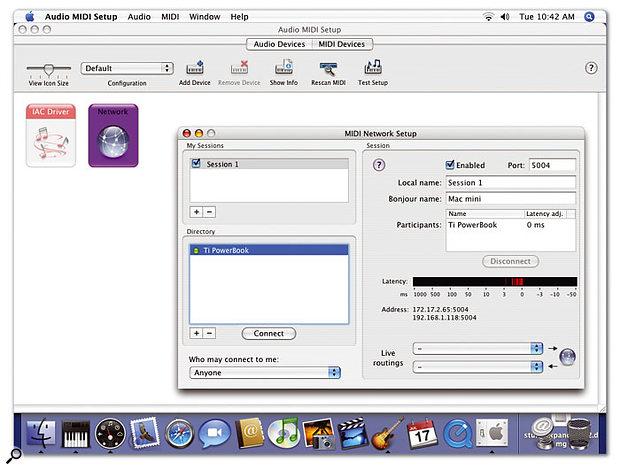This screenshot has width=620, height=470.
Task: Click the Latency meter bar
Action: point(495,281)
